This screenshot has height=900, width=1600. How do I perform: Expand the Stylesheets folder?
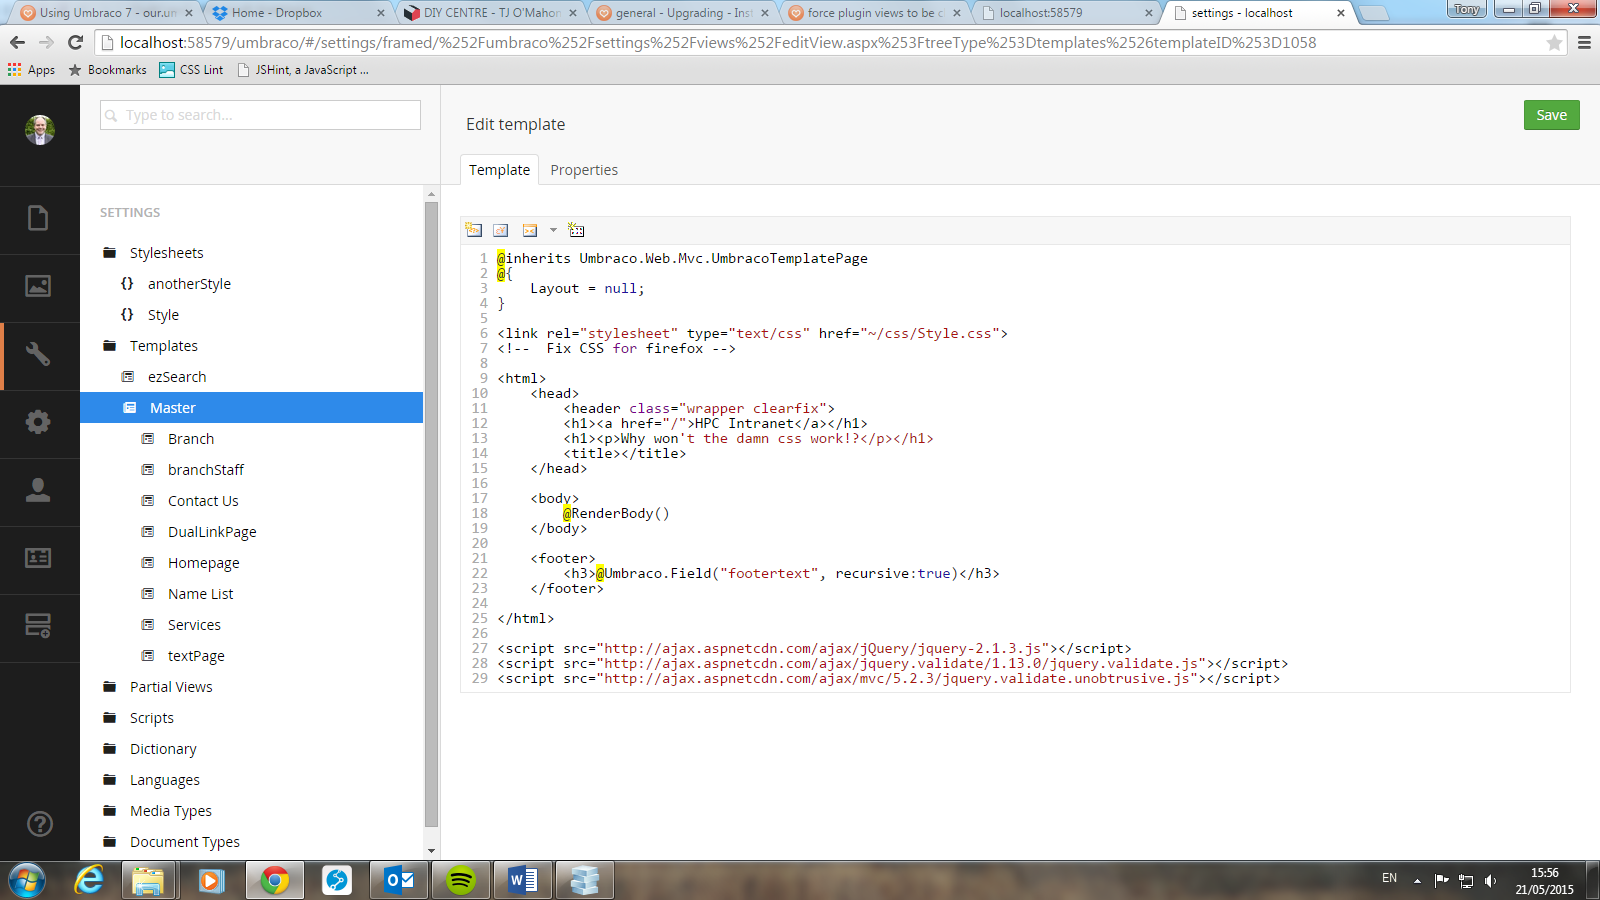[x=166, y=253]
